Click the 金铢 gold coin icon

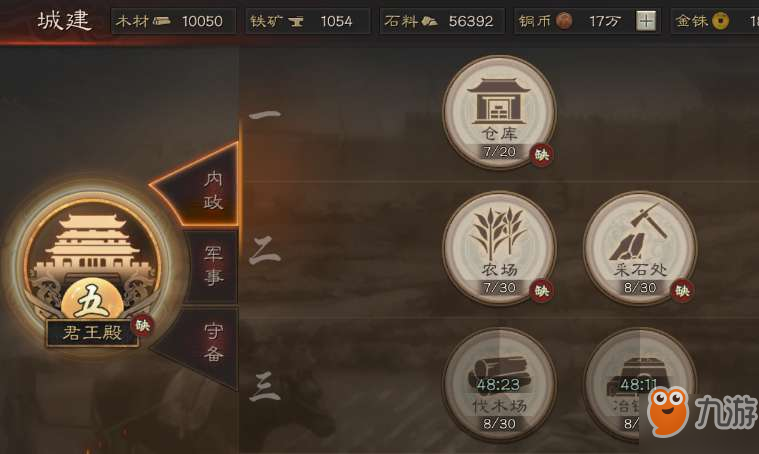(x=720, y=21)
